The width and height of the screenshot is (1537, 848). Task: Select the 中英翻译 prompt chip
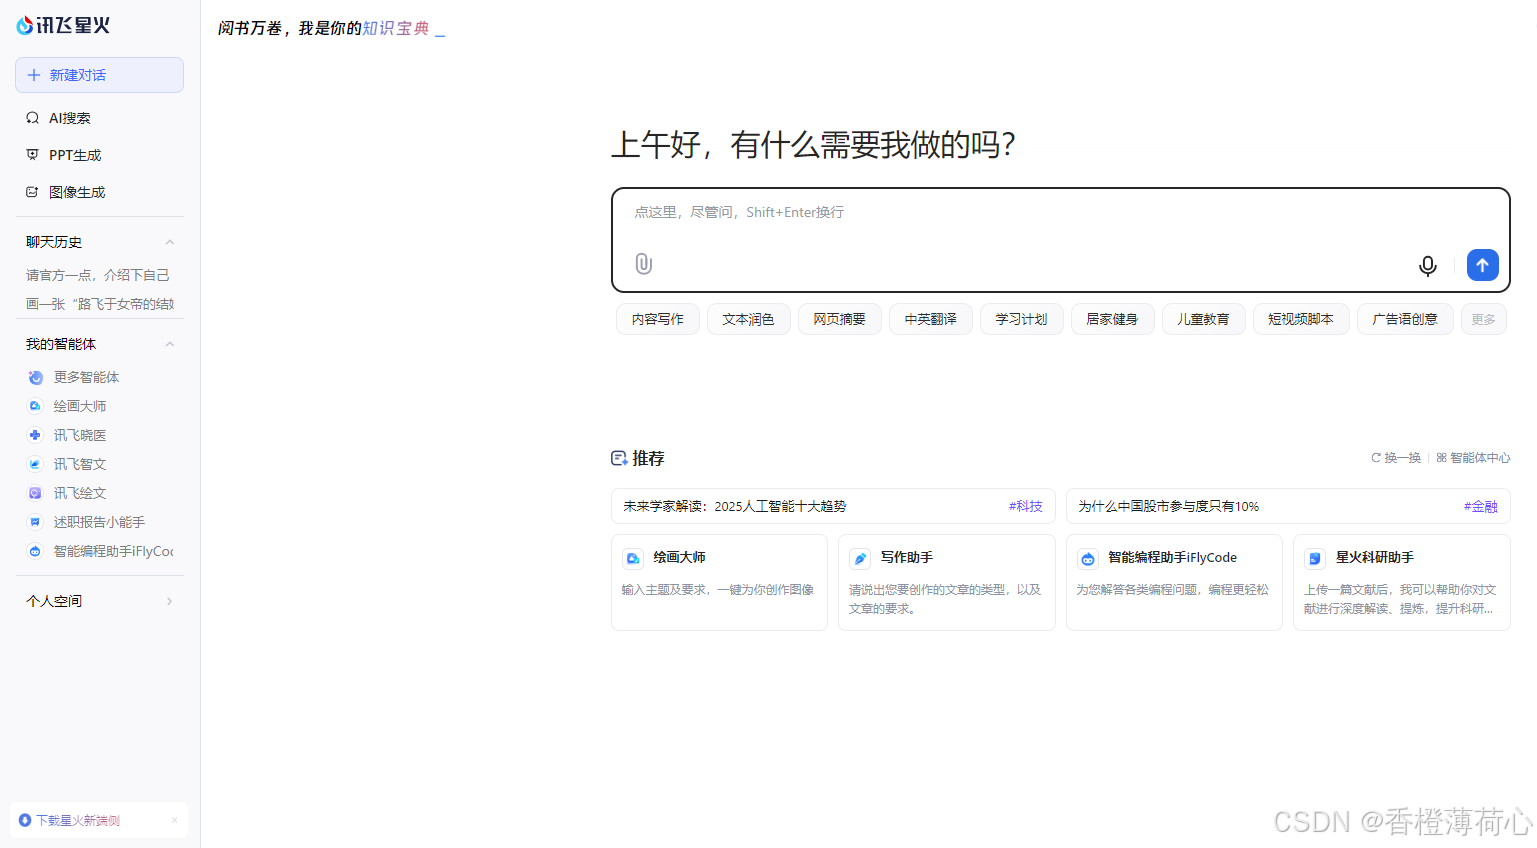[x=931, y=319]
